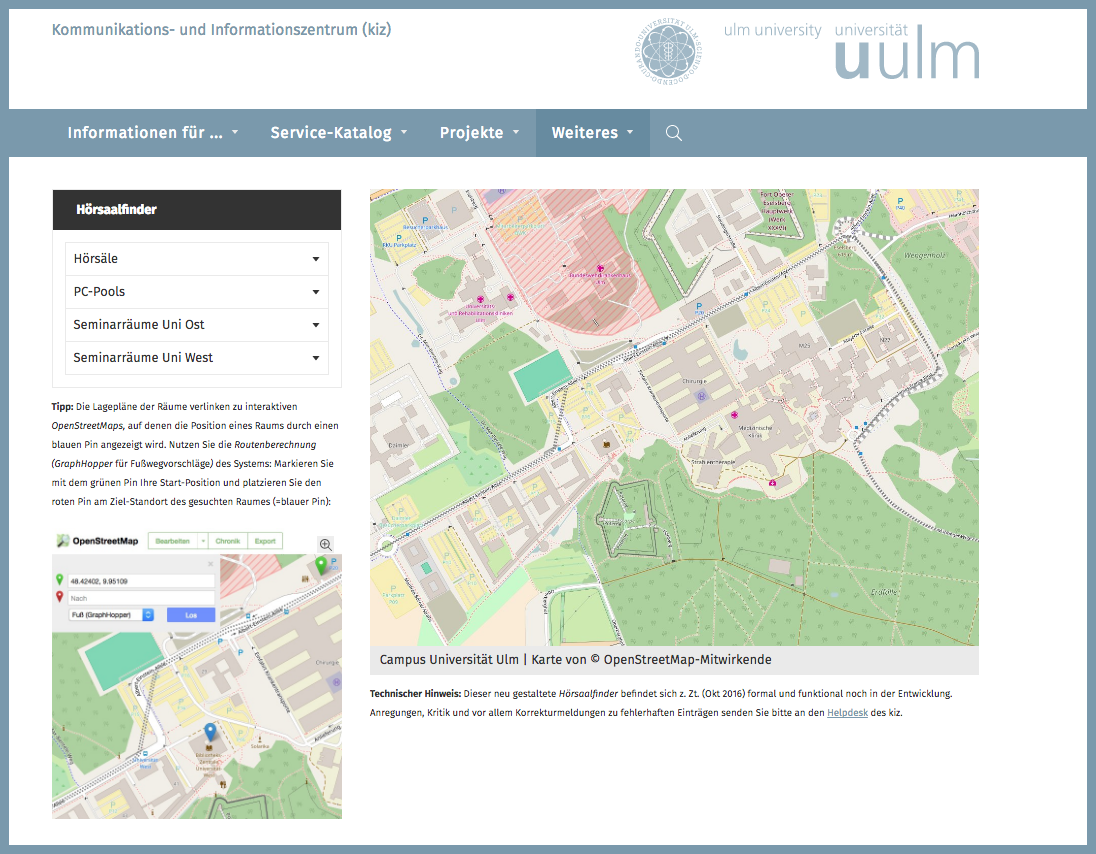Click the search magnifier icon in navbar
1096x854 pixels.
674,133
